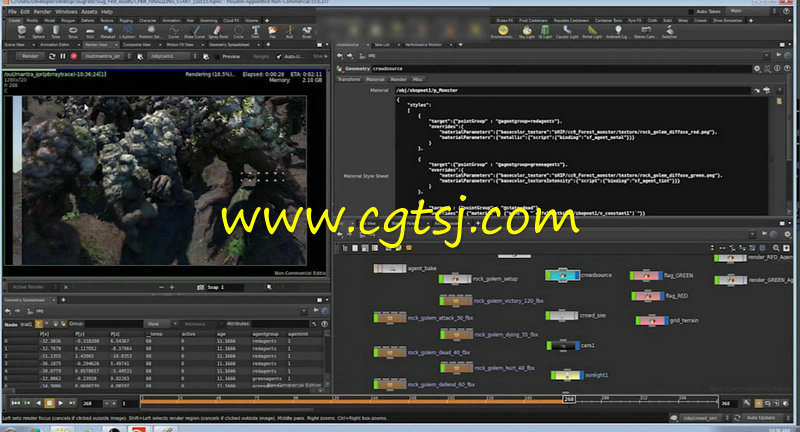Select the Grid shelf tool
Viewport: 800px width, 432px height.
tap(90, 32)
